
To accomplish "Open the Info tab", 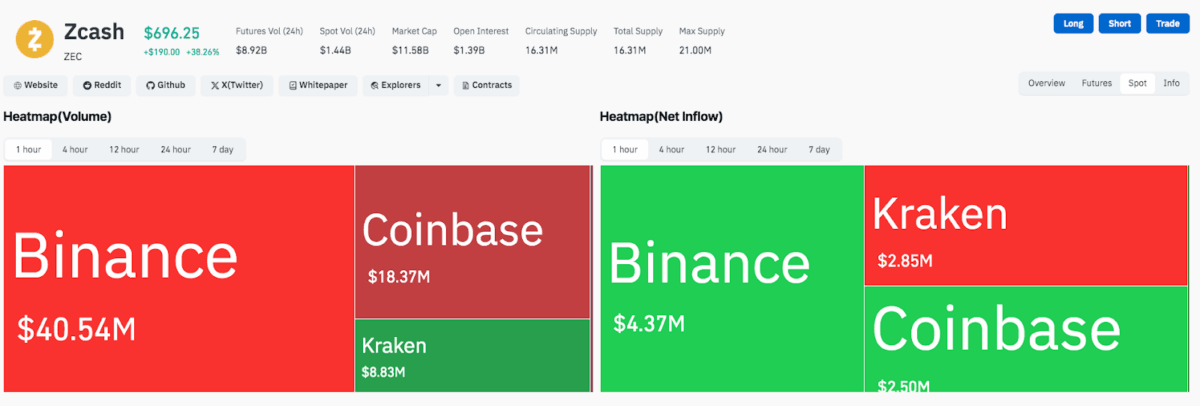I will [1171, 83].
